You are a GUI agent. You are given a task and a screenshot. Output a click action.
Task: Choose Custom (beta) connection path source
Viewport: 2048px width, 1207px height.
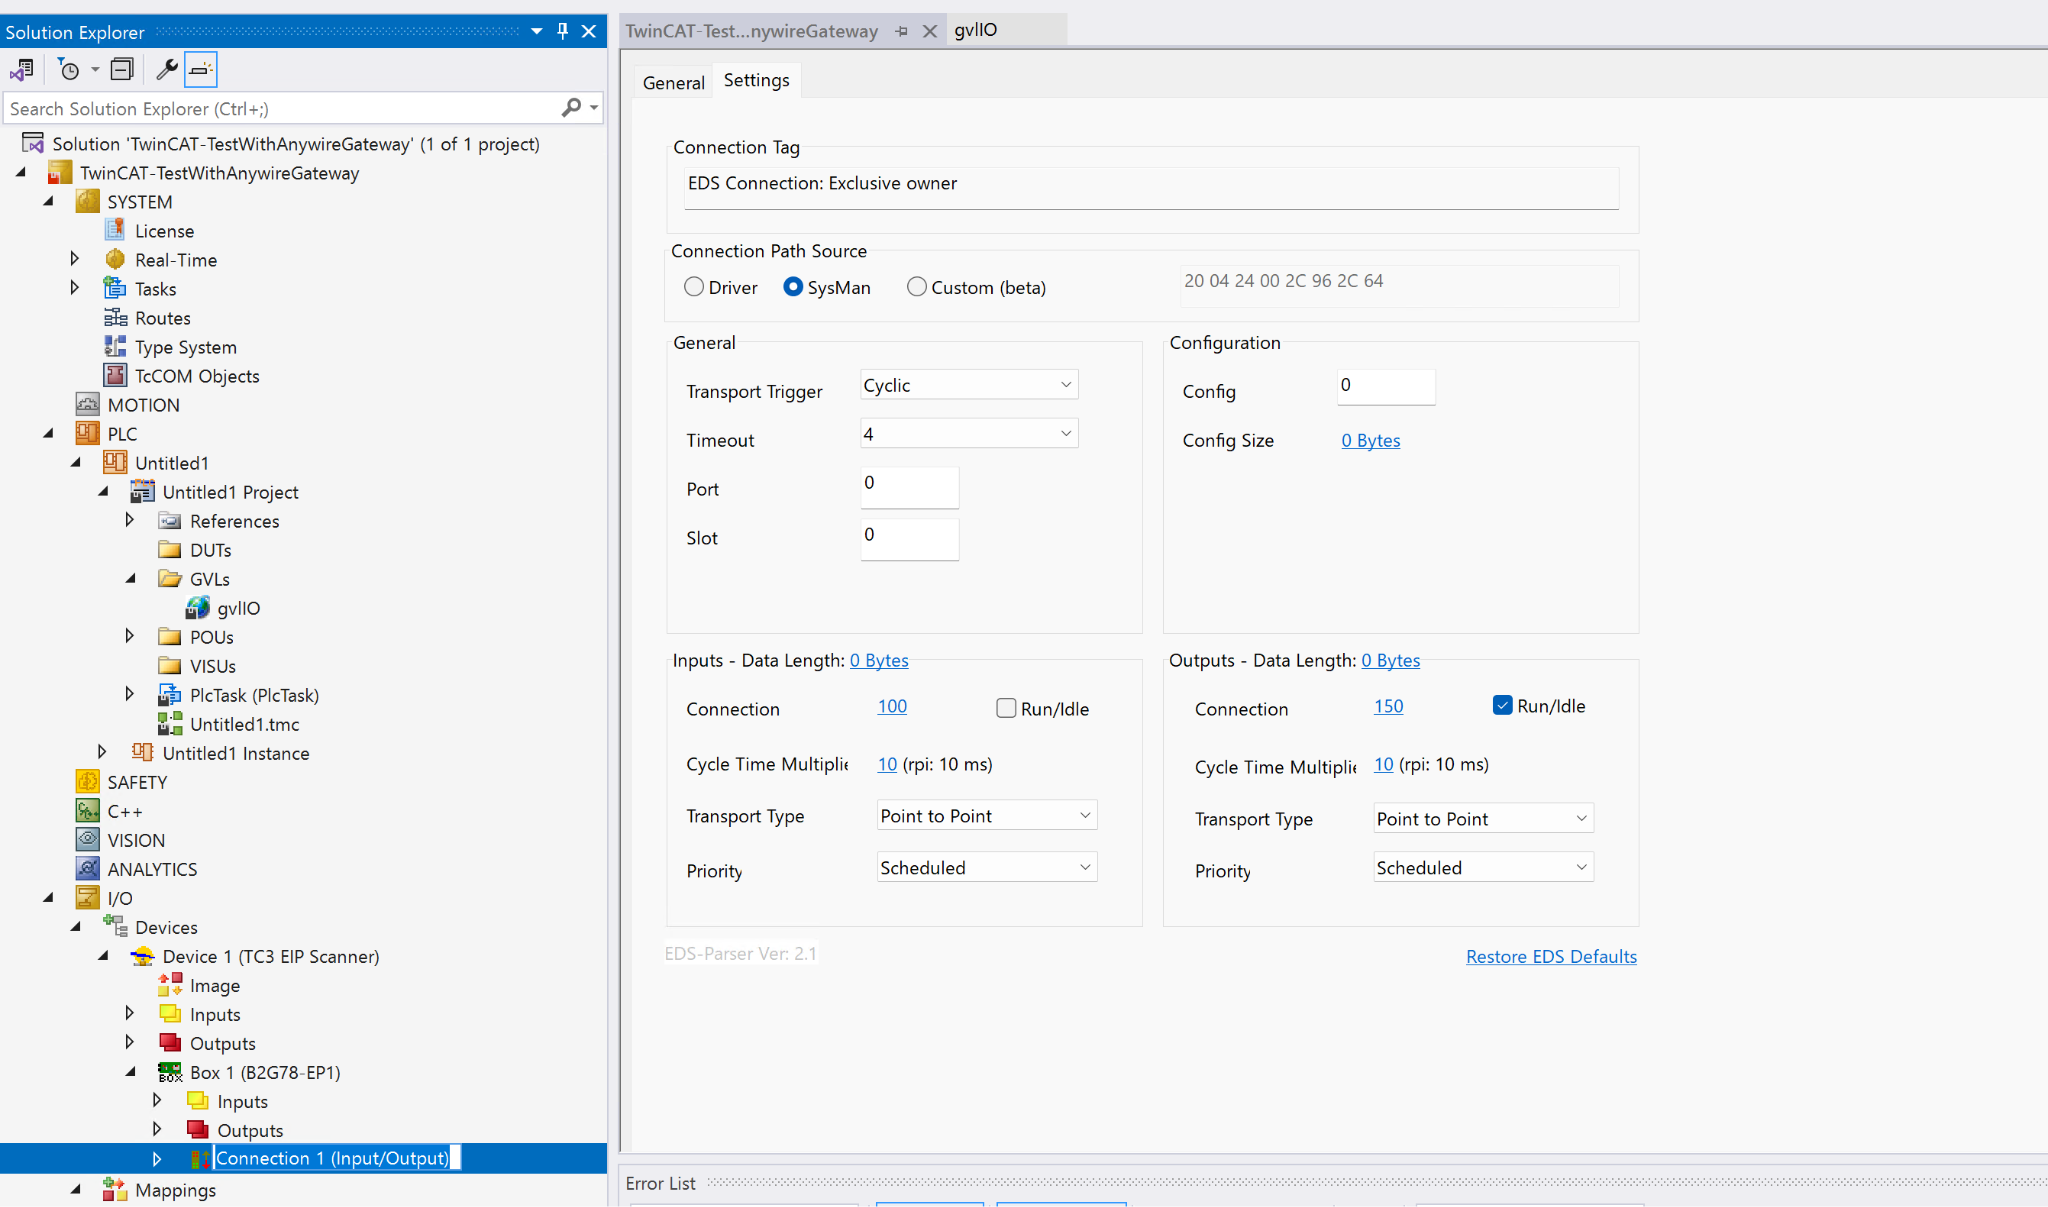coord(917,287)
